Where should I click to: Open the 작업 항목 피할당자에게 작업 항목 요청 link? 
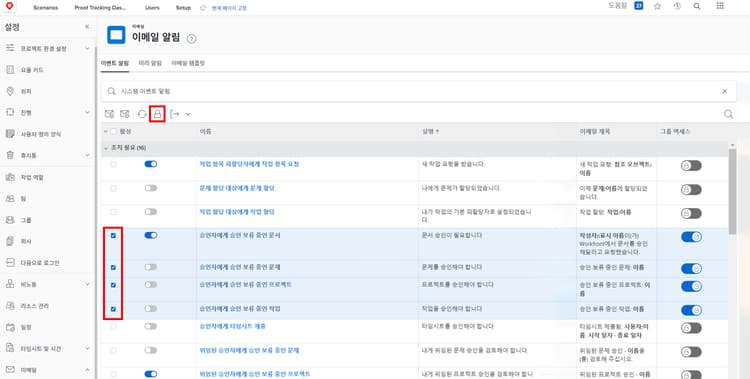[249, 164]
